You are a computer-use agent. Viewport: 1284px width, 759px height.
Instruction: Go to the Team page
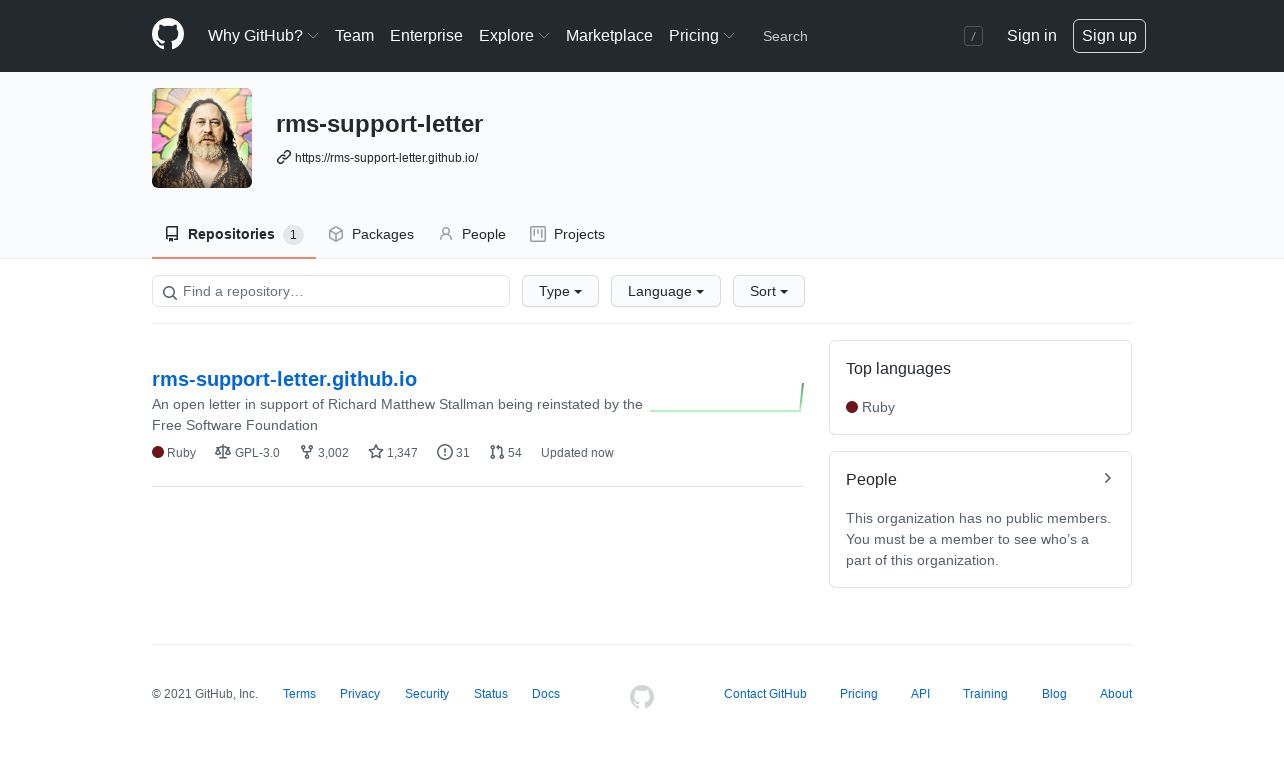(354, 36)
